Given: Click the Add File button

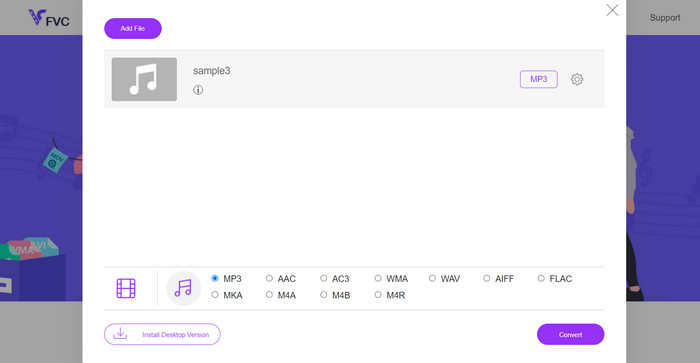Looking at the screenshot, I should 133,29.
